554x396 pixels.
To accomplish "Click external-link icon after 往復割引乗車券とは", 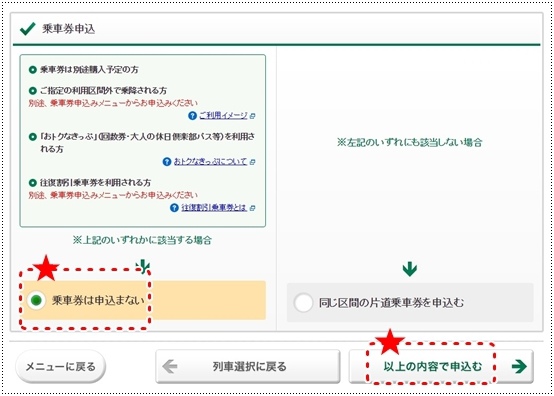I will pos(252,208).
